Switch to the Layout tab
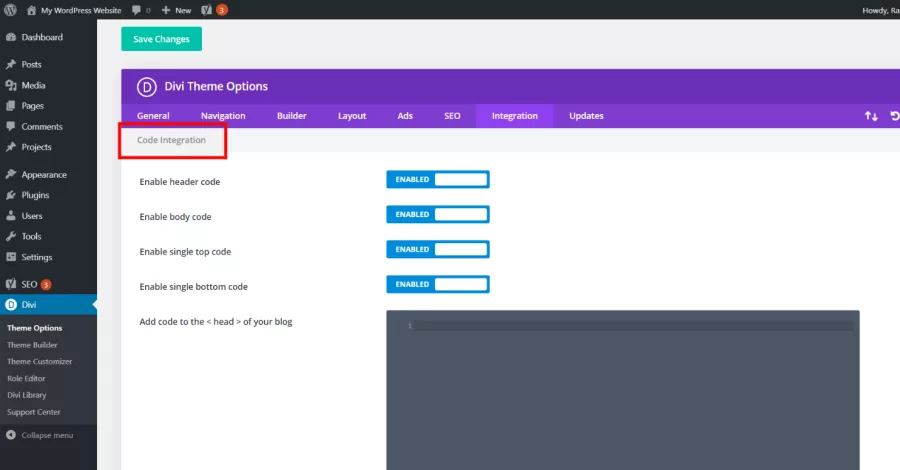This screenshot has height=470, width=900. (352, 116)
